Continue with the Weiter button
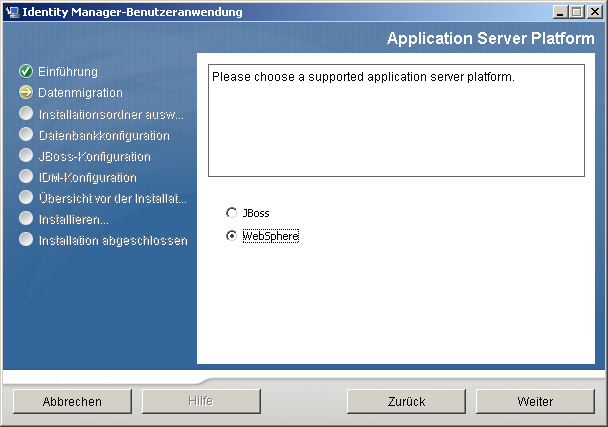This screenshot has width=608, height=427. (535, 401)
